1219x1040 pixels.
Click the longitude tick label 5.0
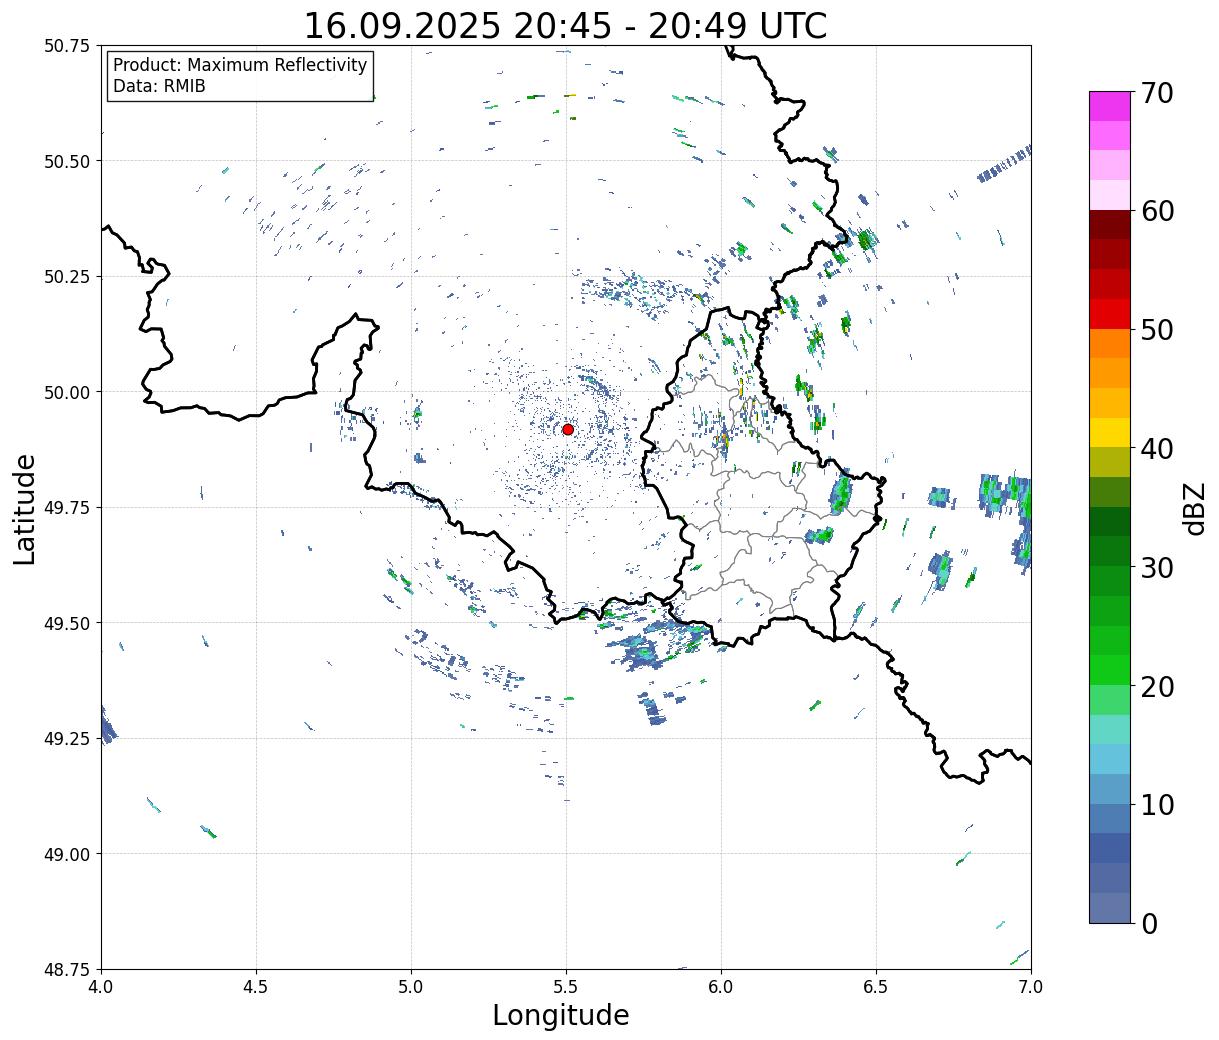(x=411, y=987)
